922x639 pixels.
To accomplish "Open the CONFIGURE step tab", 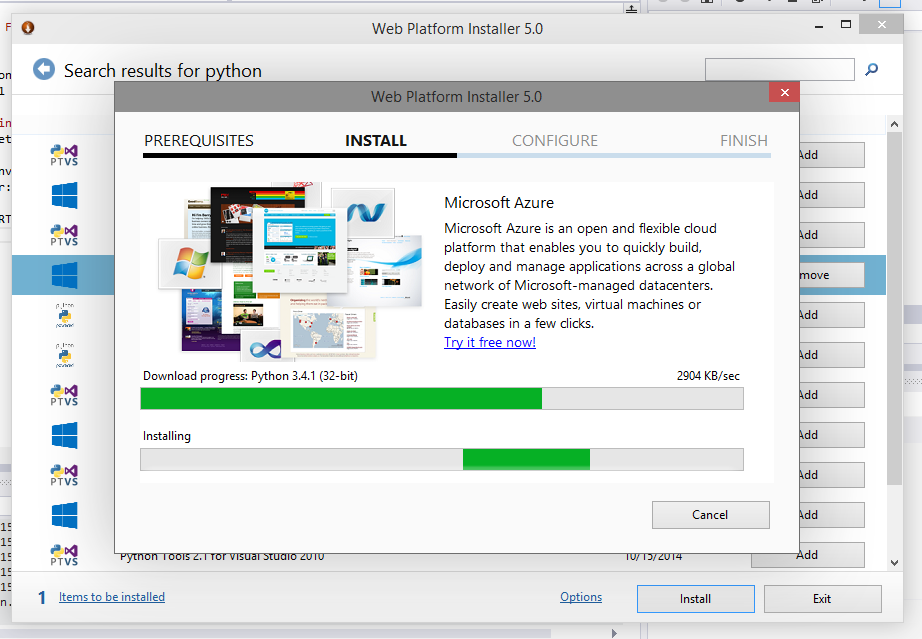I will 554,140.
